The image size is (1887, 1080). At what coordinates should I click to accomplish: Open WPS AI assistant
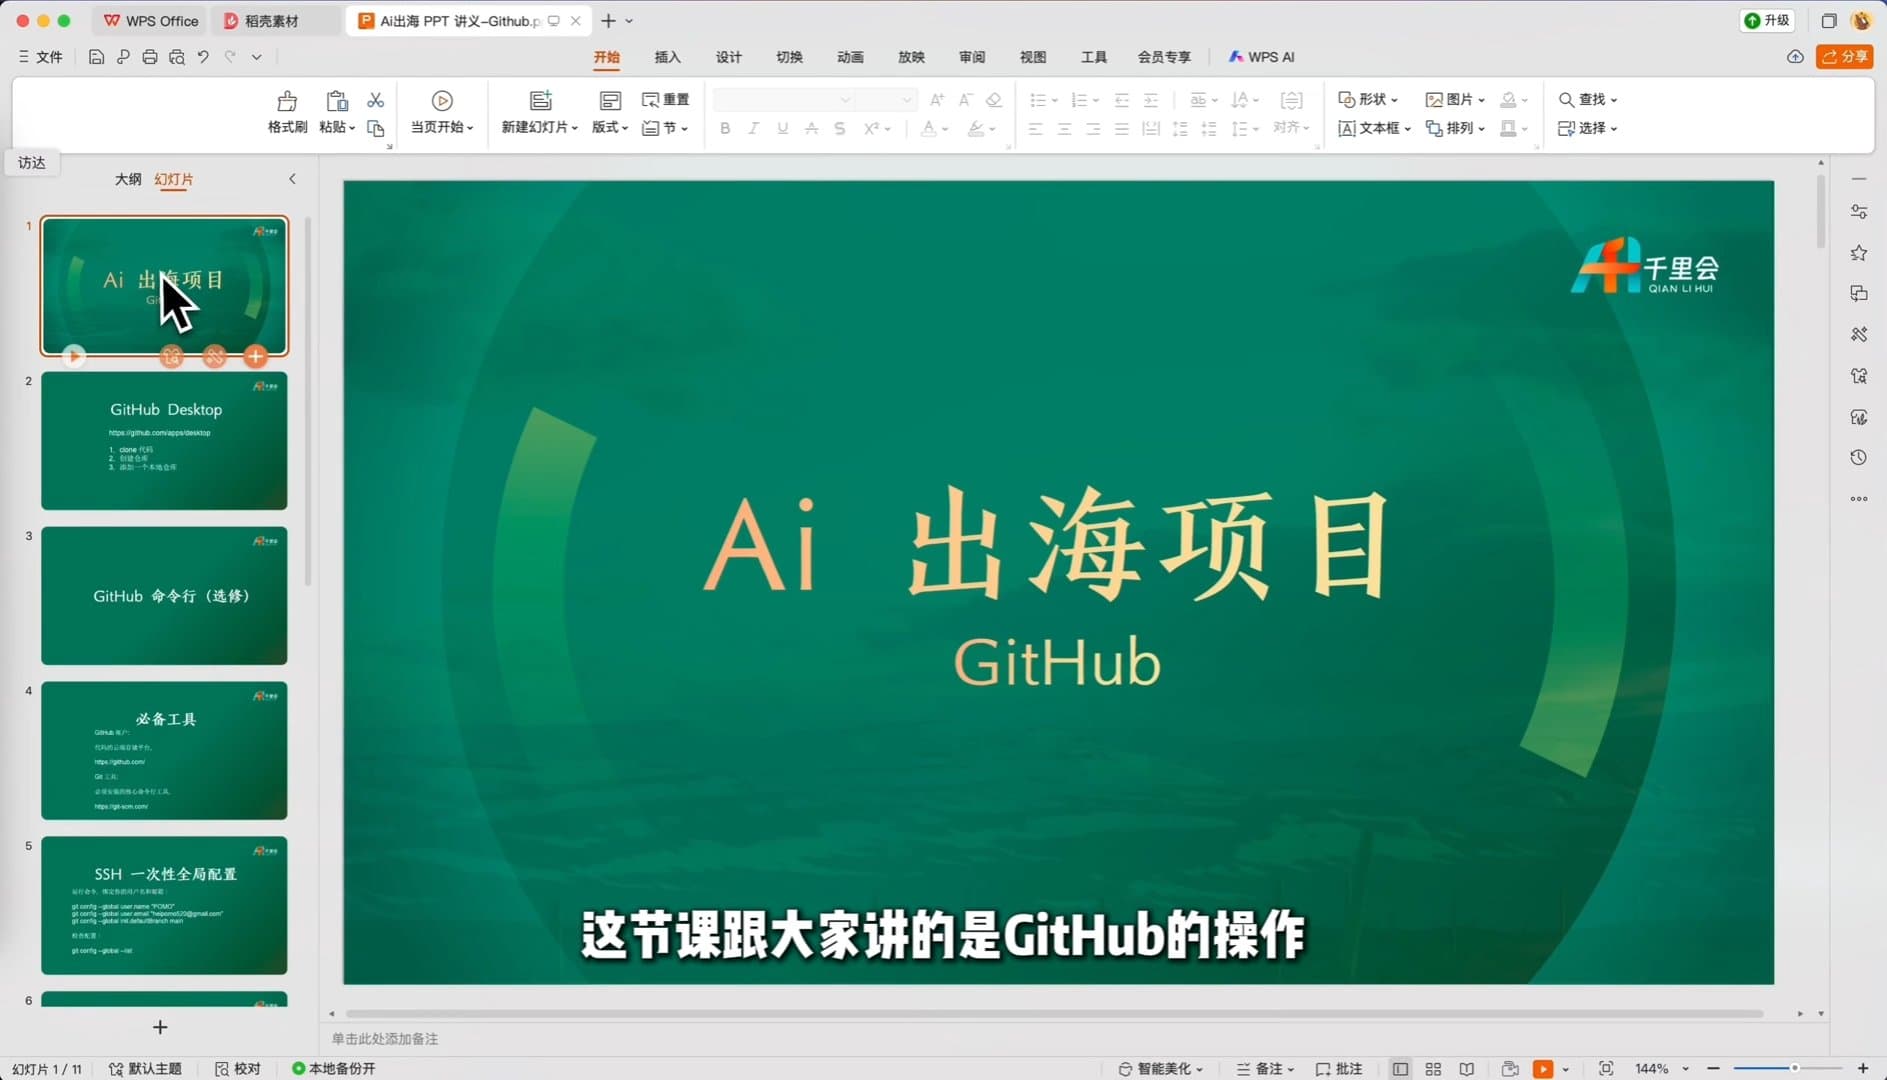[1261, 57]
